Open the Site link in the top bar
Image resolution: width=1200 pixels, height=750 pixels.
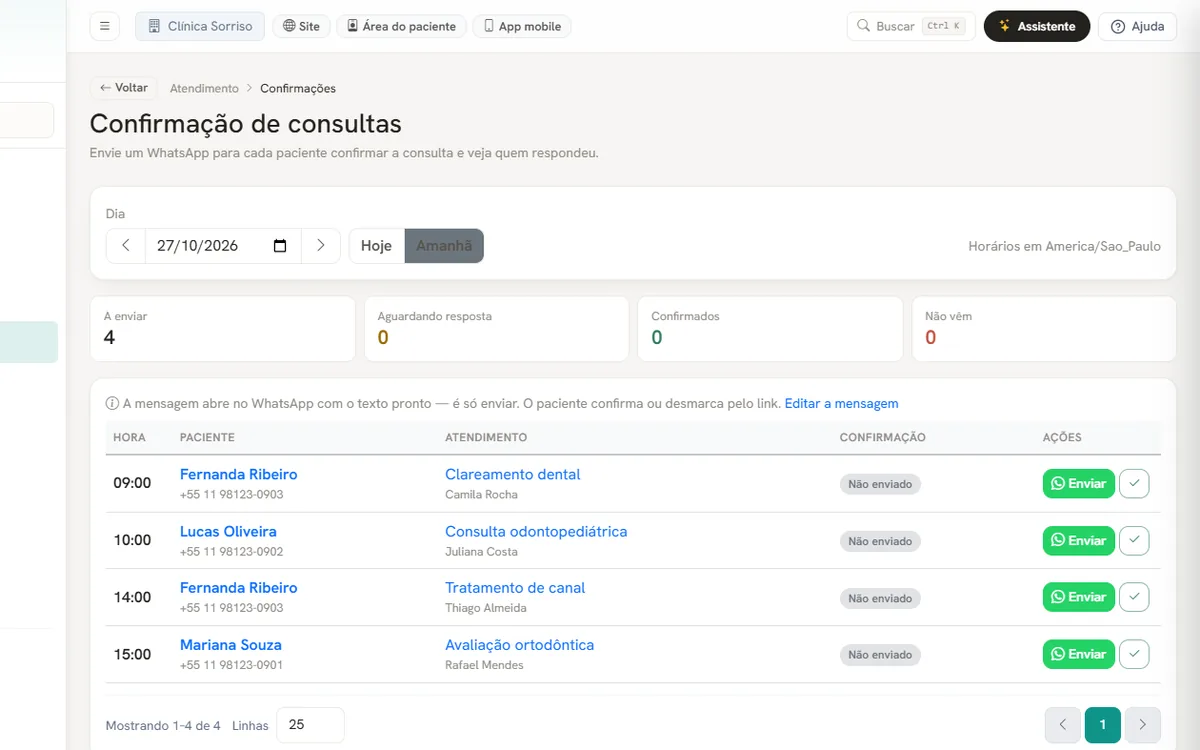302,26
